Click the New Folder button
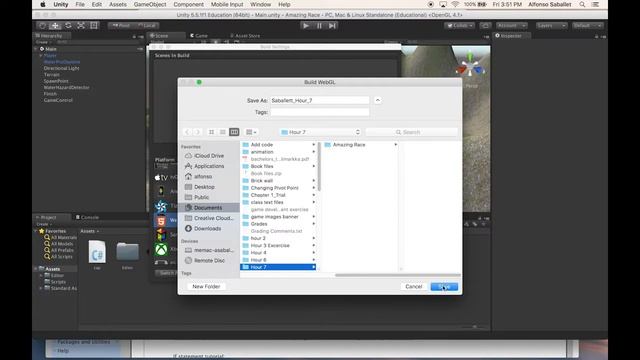The height and width of the screenshot is (360, 640). pyautogui.click(x=206, y=287)
